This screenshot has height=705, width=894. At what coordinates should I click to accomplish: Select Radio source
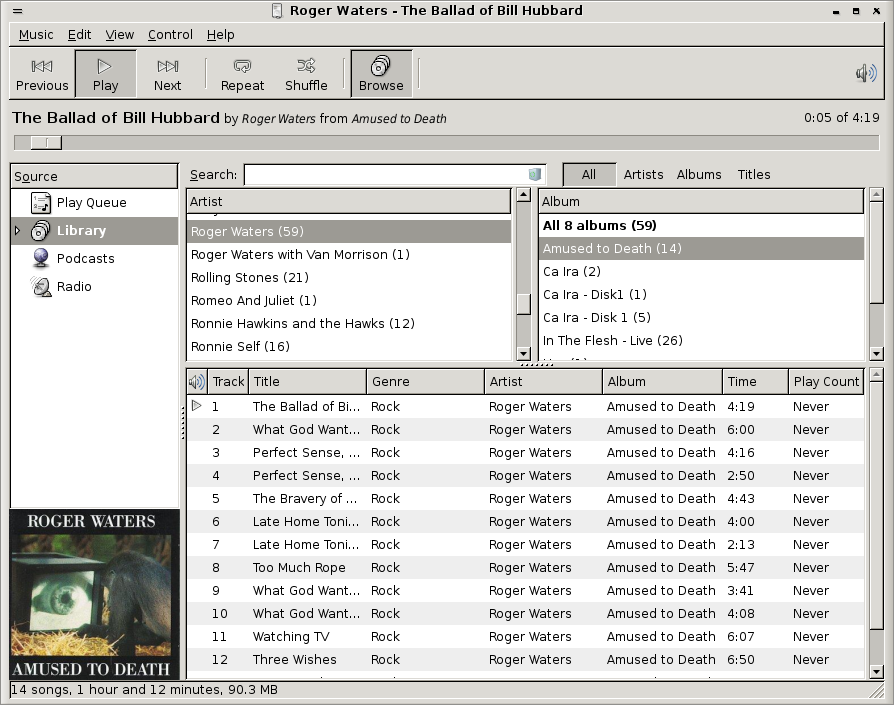pos(94,286)
